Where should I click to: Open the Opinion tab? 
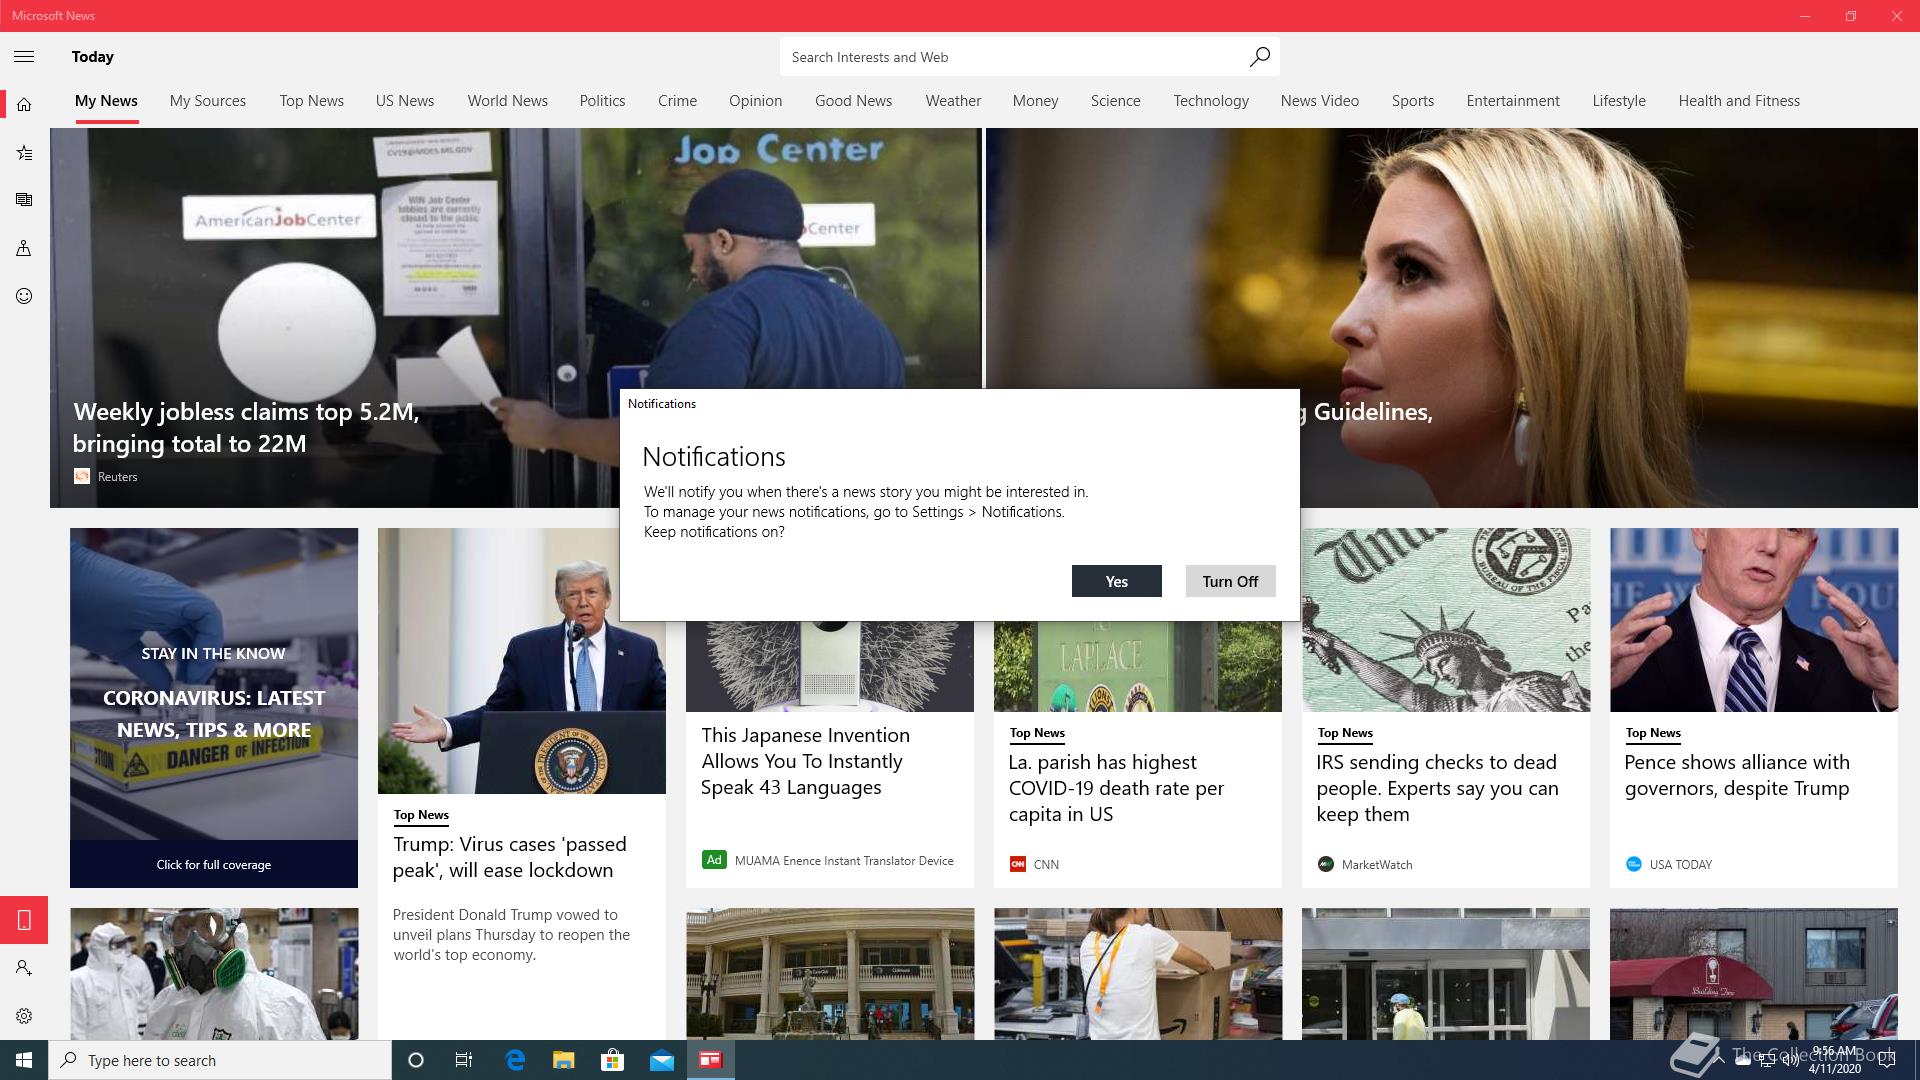[756, 101]
